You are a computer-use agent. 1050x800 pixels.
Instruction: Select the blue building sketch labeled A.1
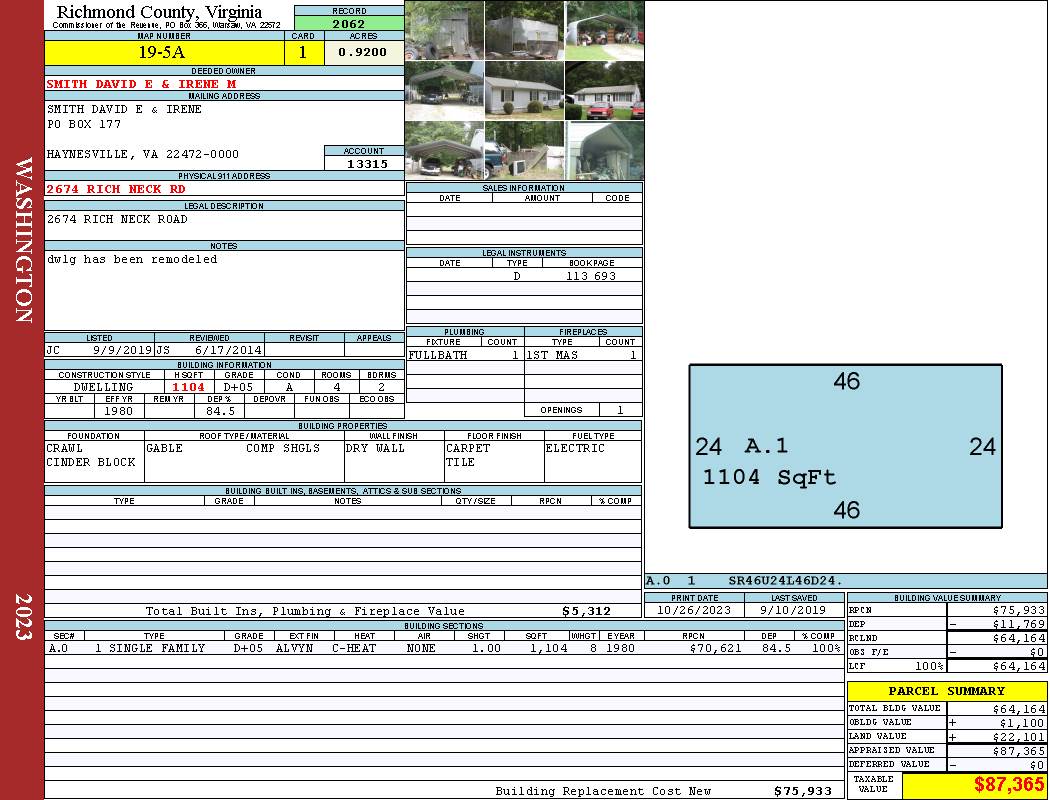(845, 446)
